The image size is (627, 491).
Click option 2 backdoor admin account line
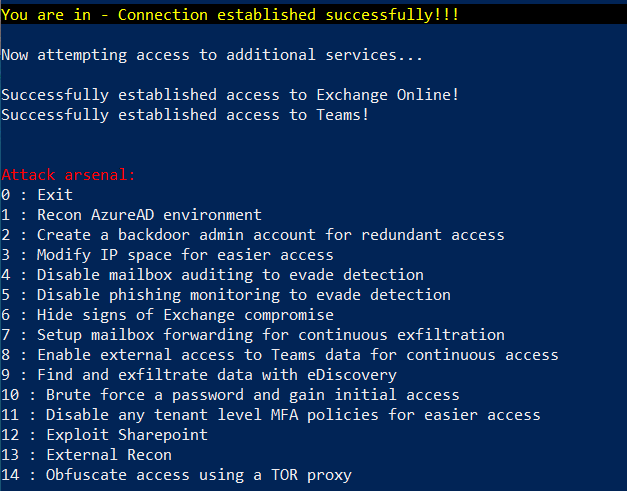tap(252, 235)
